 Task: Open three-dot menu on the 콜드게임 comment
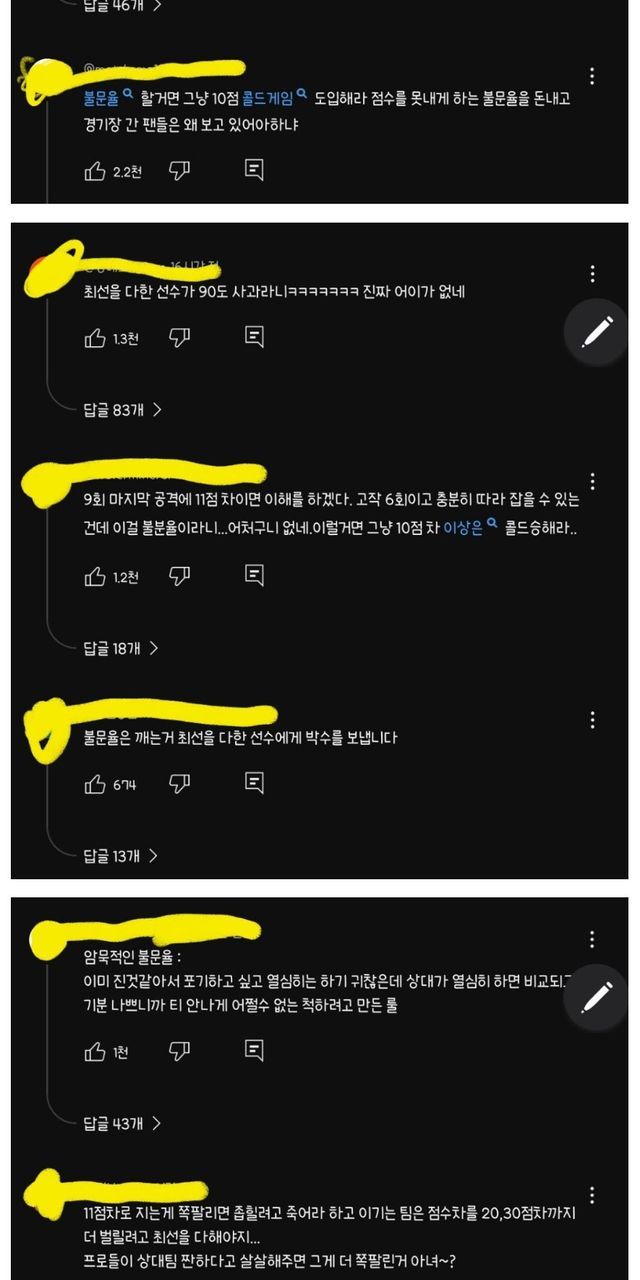[x=593, y=76]
